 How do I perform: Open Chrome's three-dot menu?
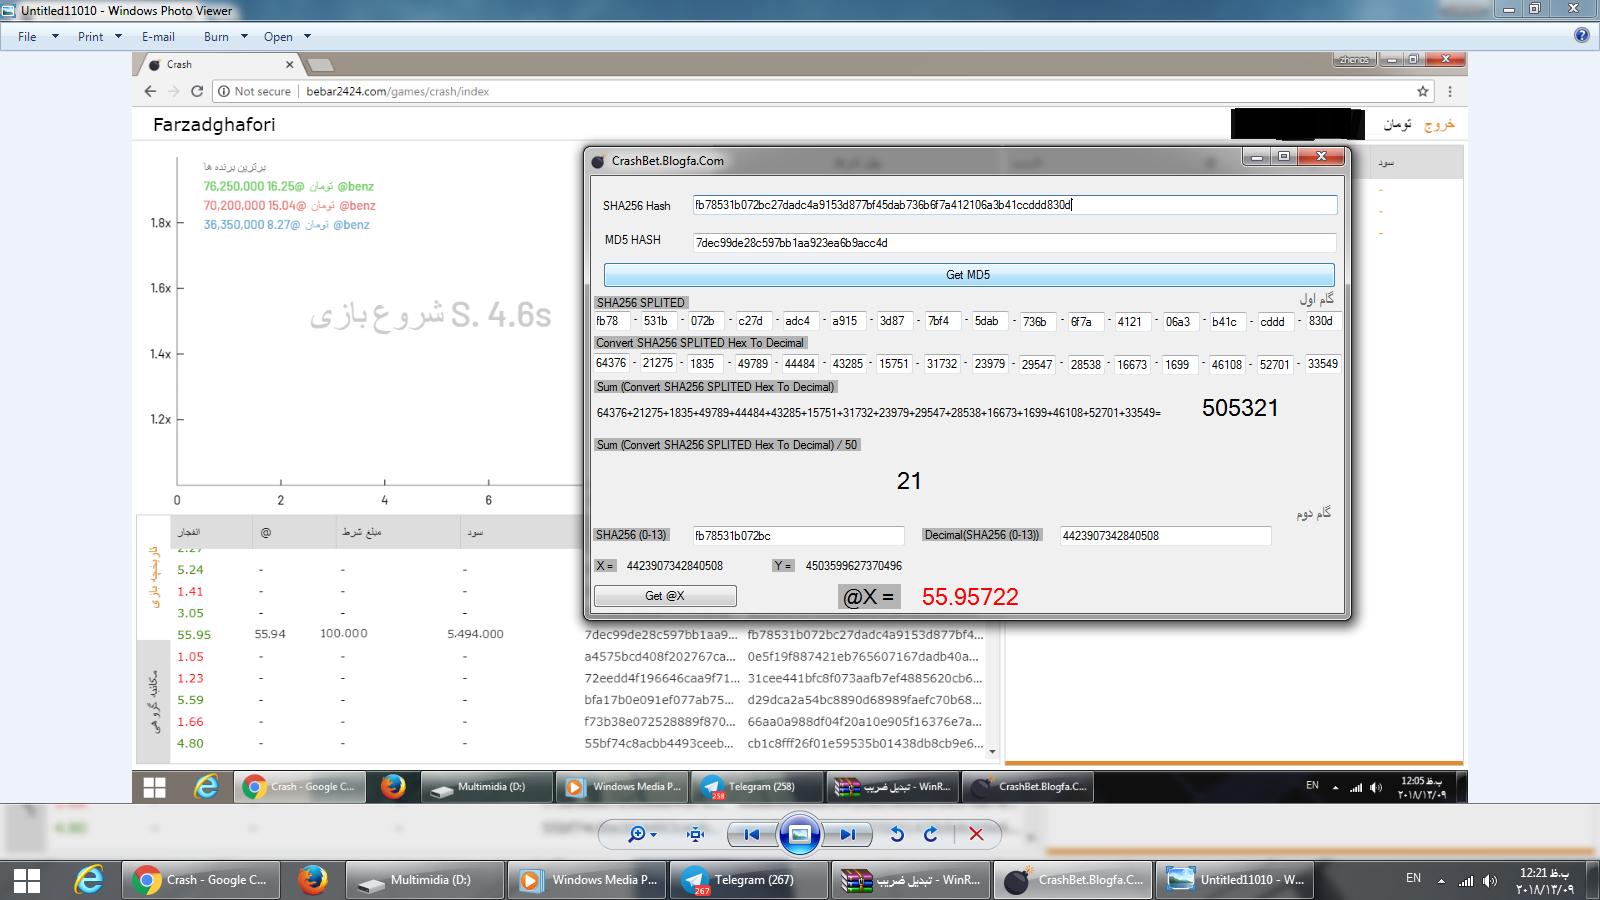pos(1450,91)
